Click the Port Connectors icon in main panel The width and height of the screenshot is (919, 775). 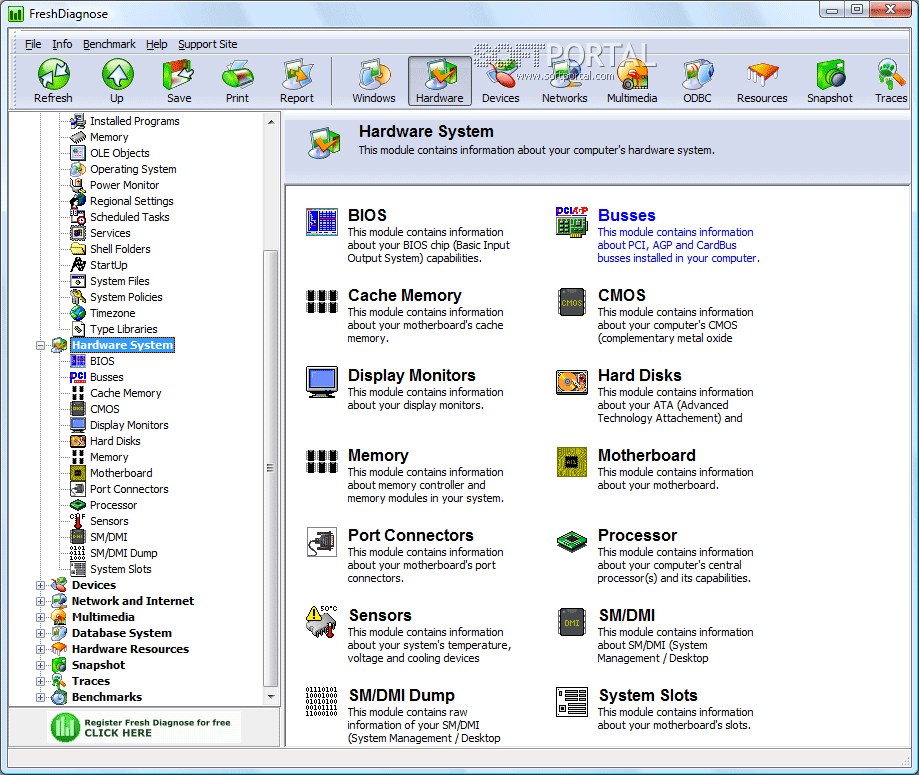(x=322, y=542)
